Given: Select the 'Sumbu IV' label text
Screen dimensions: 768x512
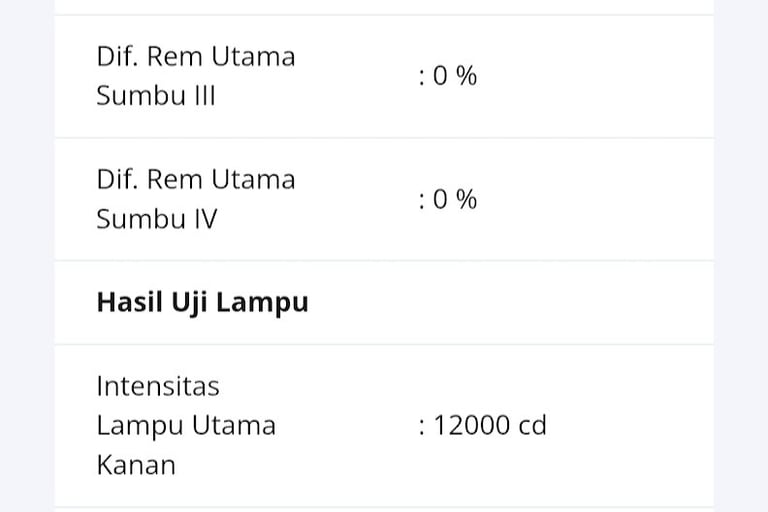Looking at the screenshot, I should coord(156,219).
